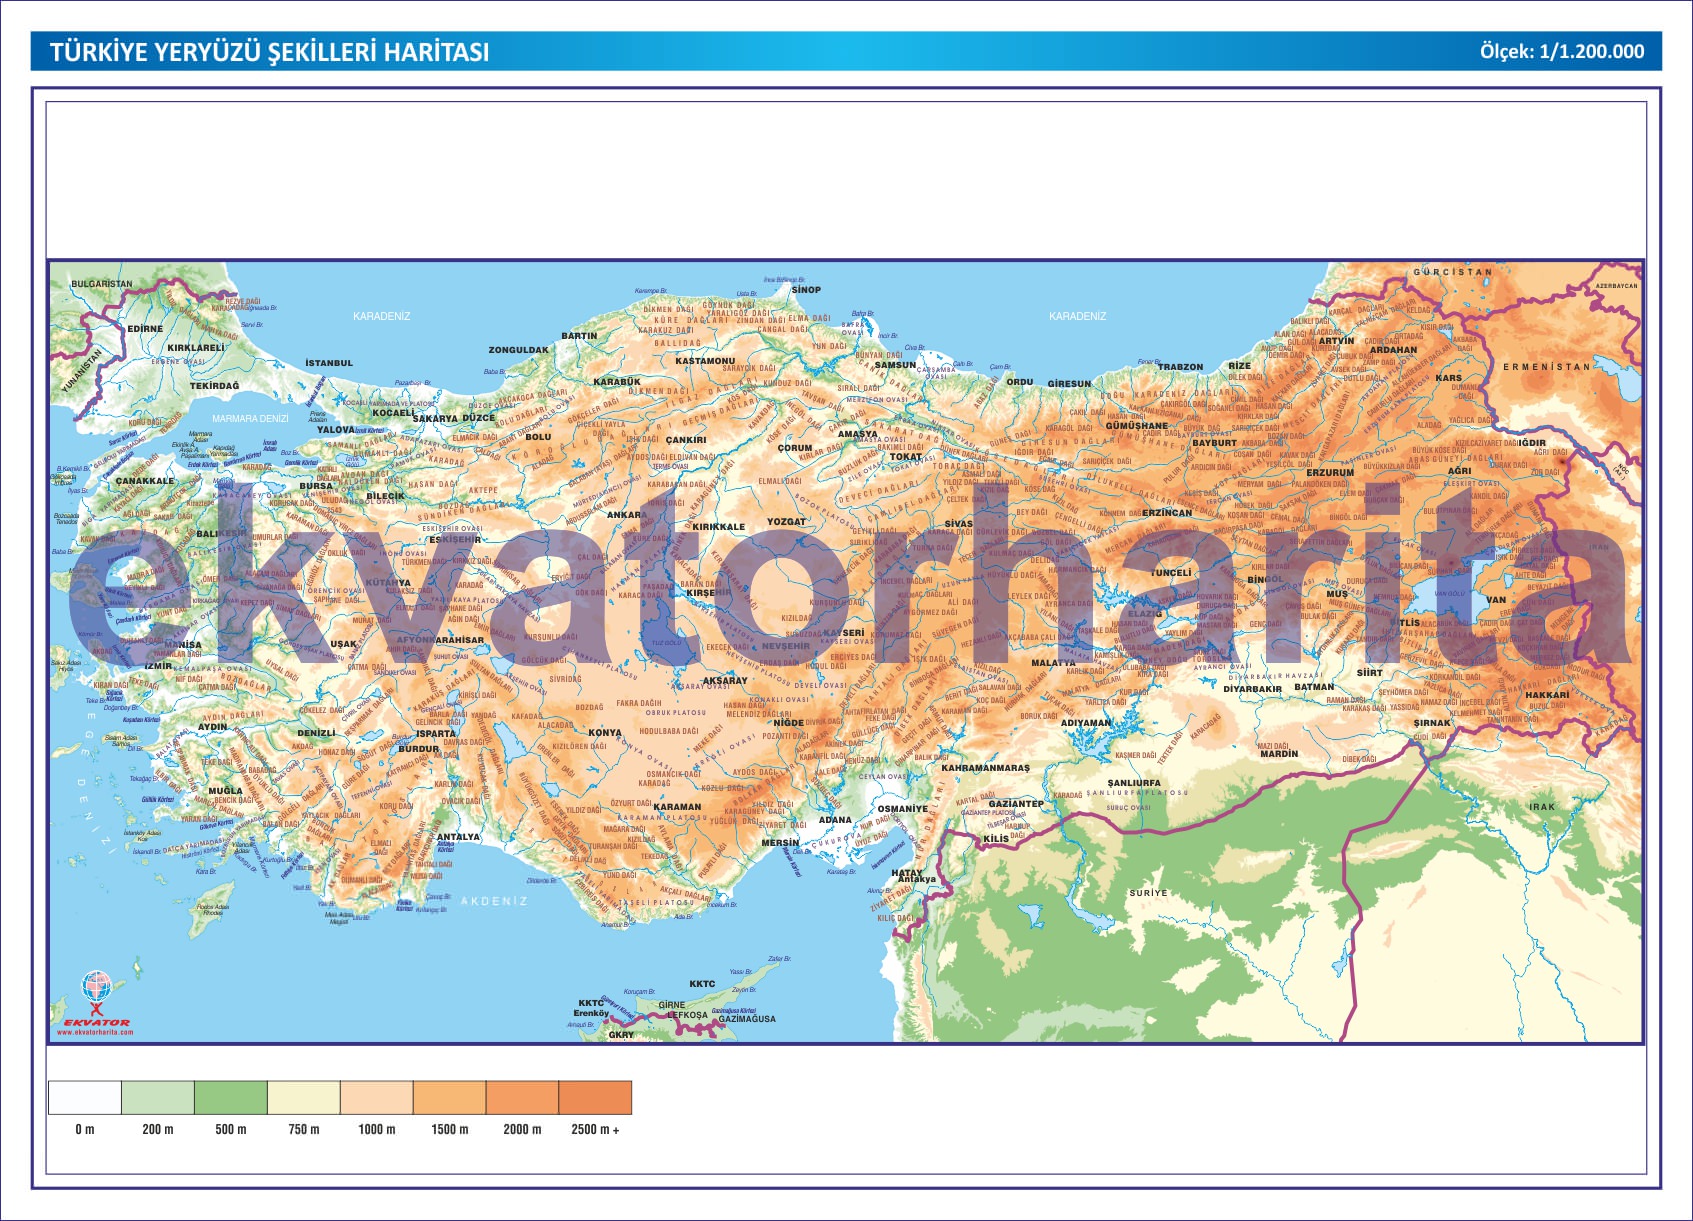
Task: Click the KARS city label
Action: (x=1449, y=378)
